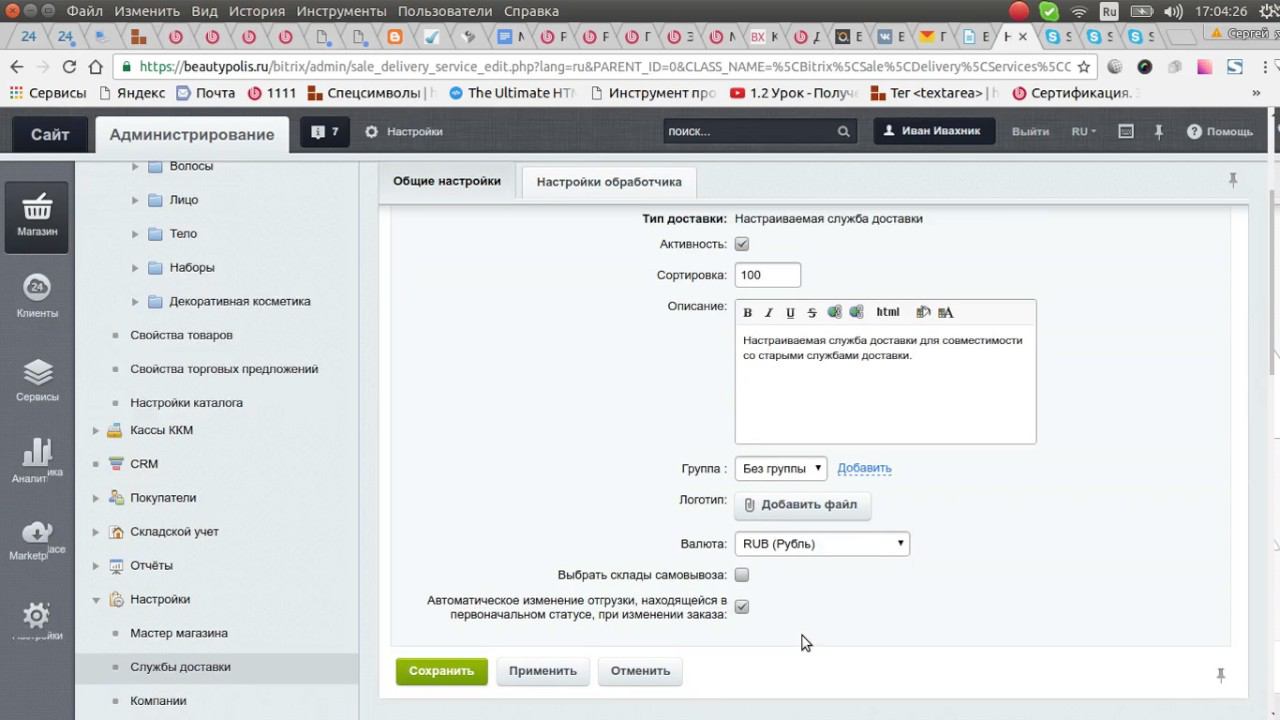Click the Выйти link
This screenshot has height=720, width=1280.
[x=1030, y=131]
